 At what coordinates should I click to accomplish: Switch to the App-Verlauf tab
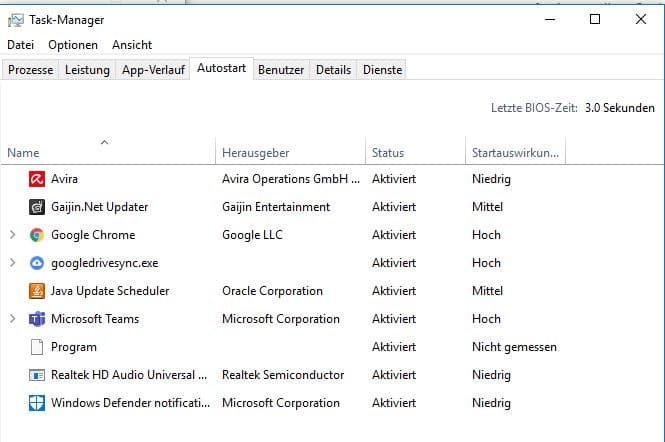pos(153,70)
